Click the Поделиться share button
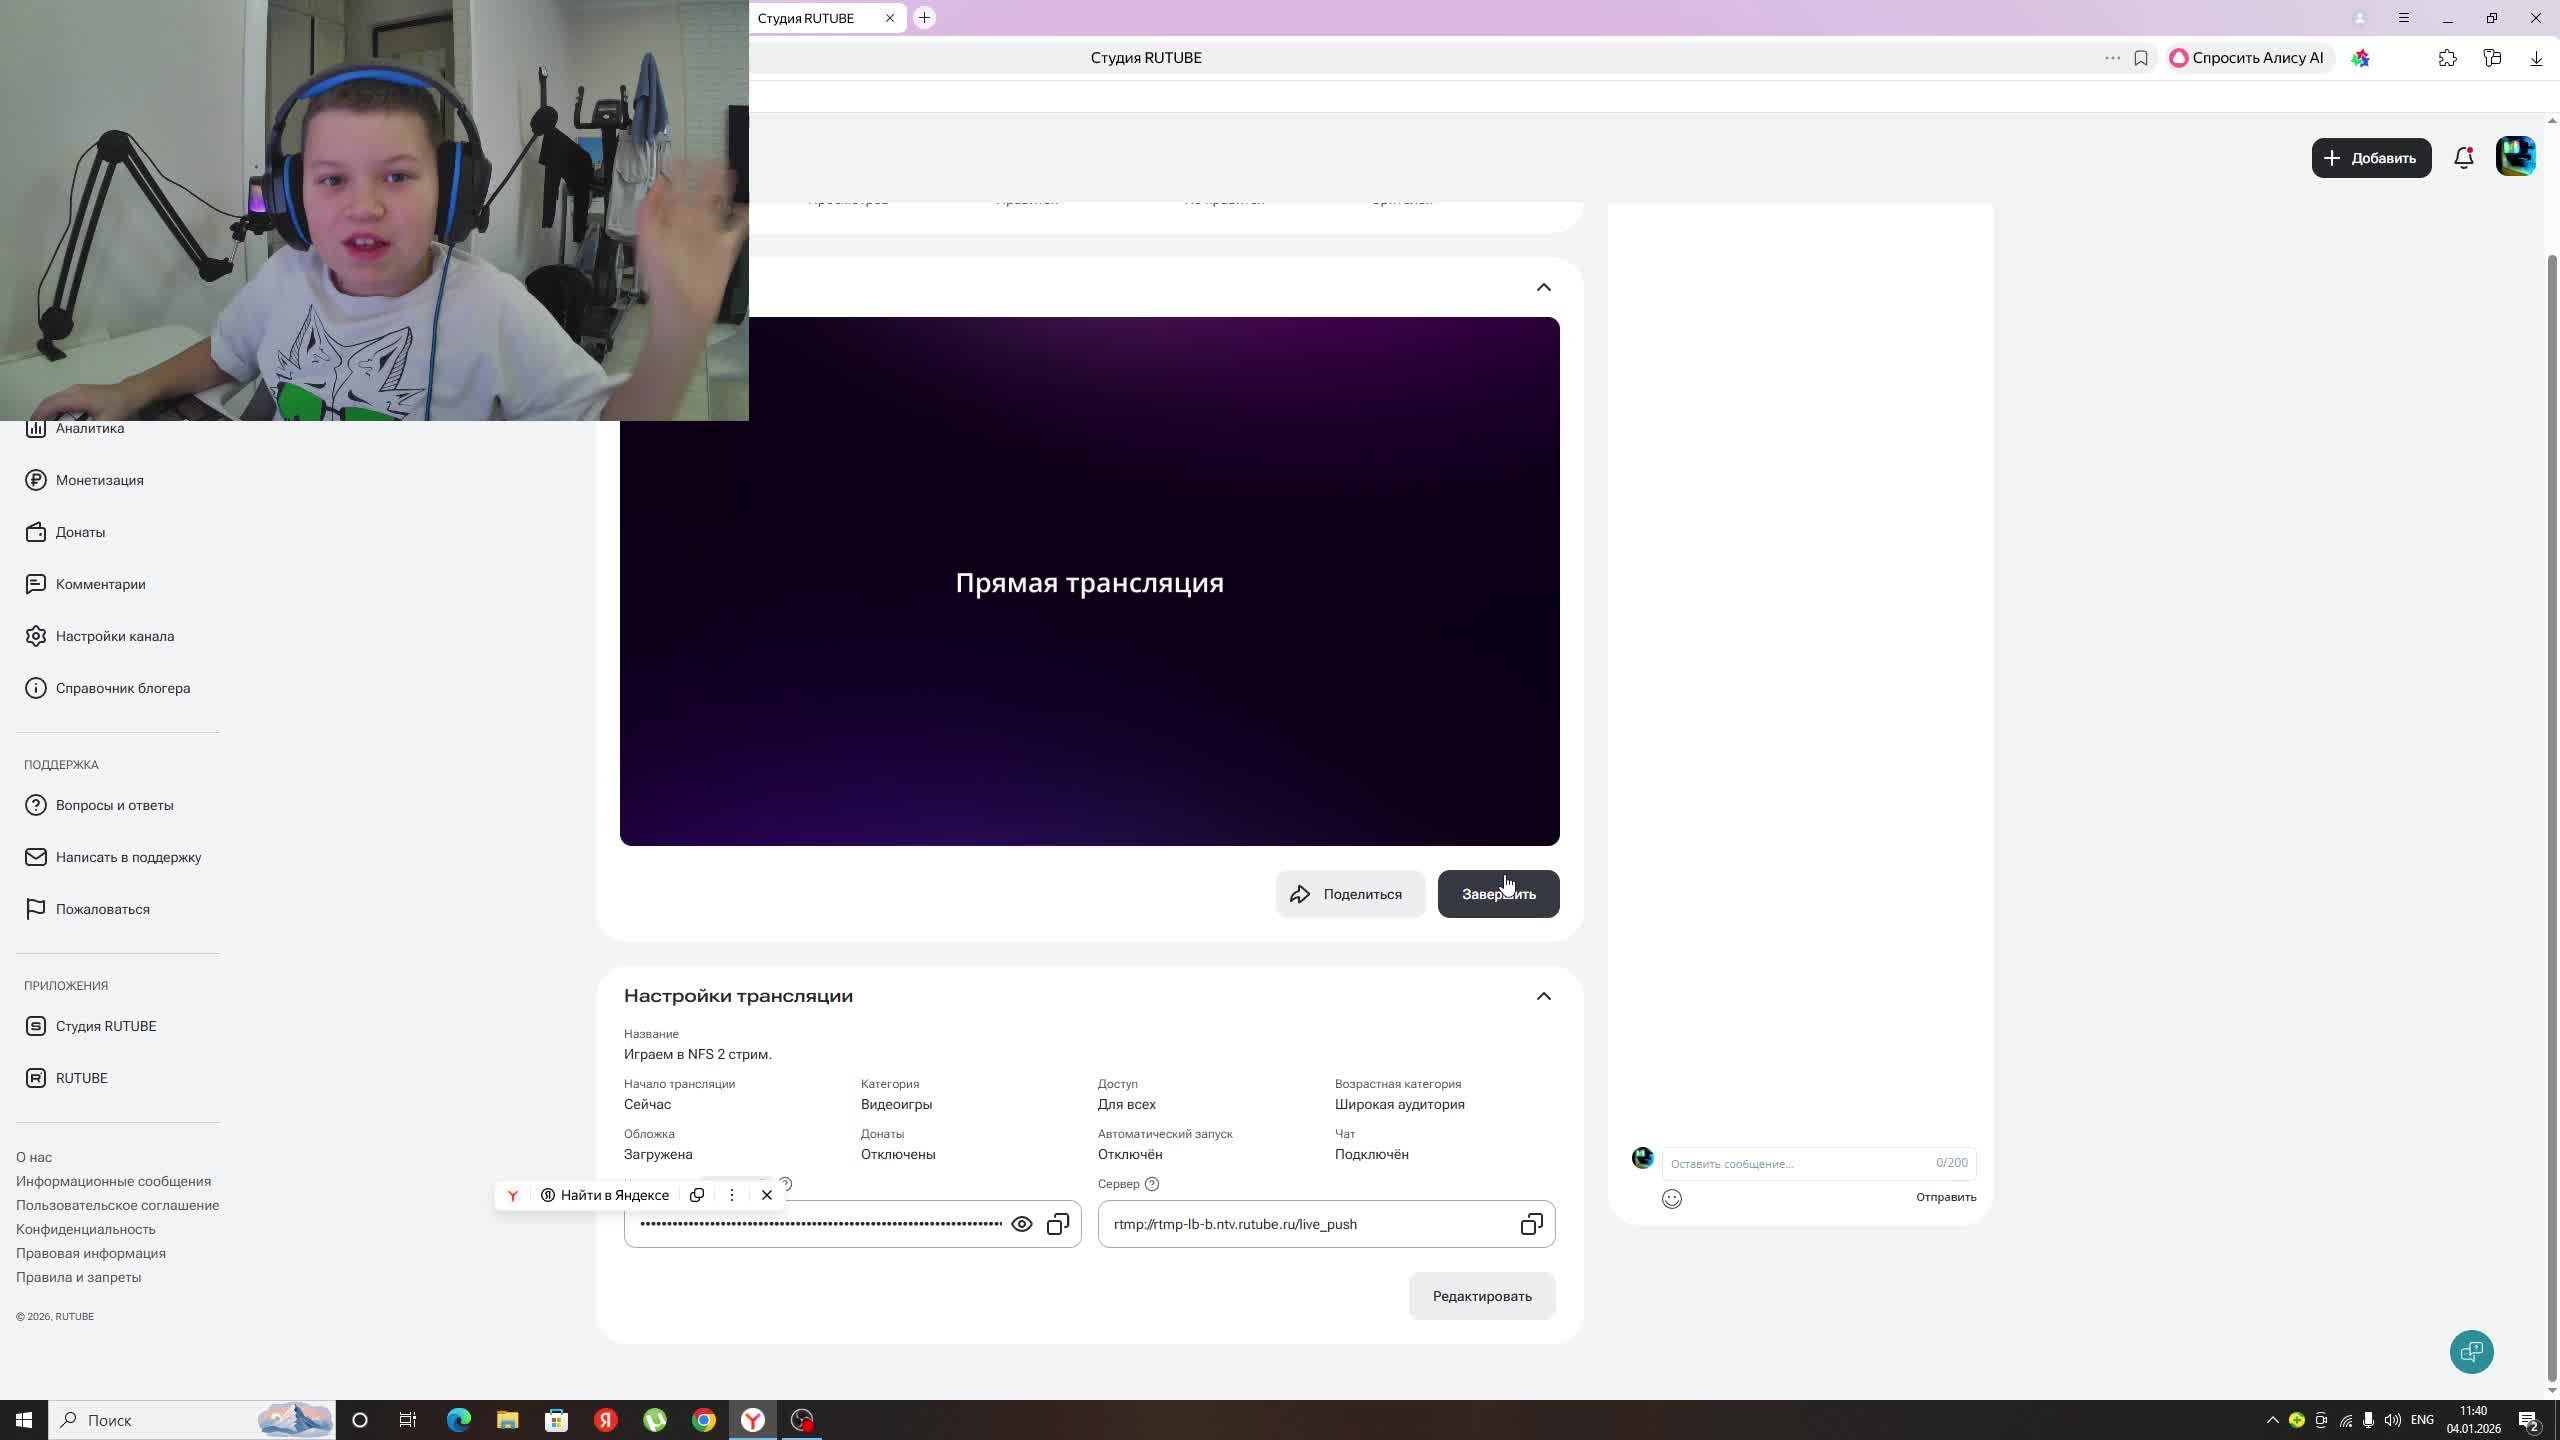Screen dimensions: 2560x1440 click(1349, 894)
